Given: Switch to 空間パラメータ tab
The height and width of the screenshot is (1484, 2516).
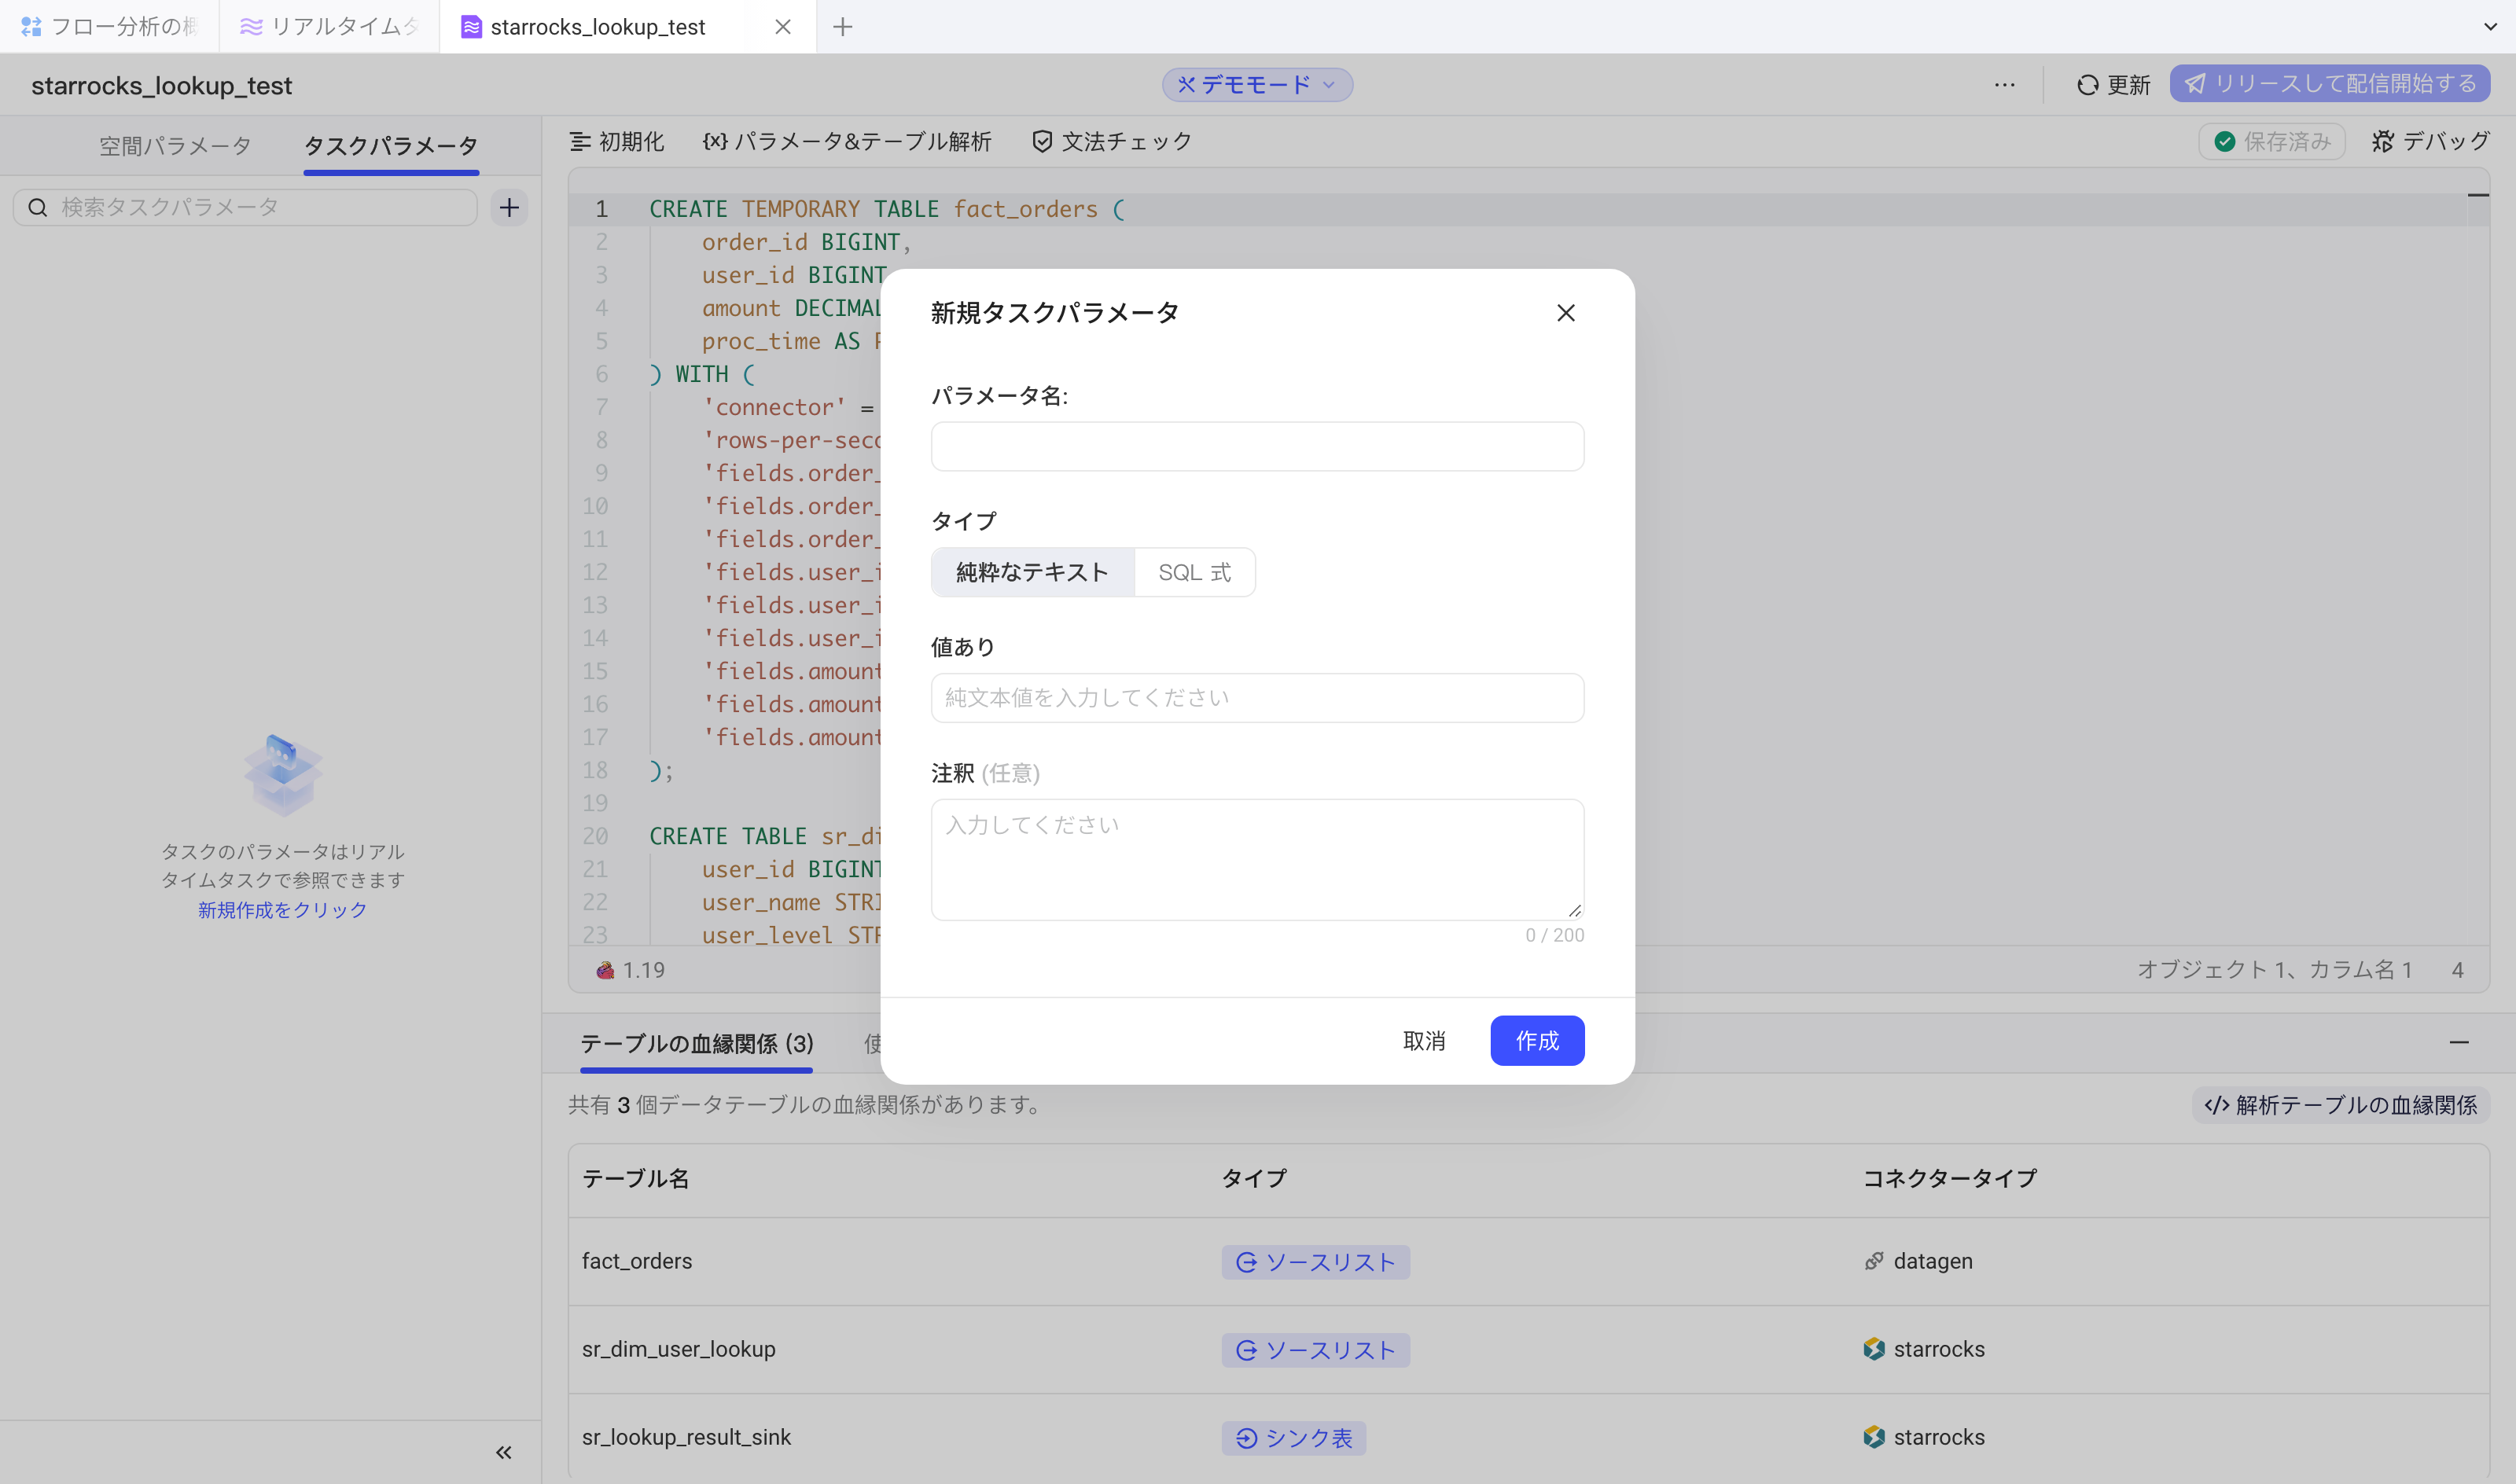Looking at the screenshot, I should tap(175, 146).
